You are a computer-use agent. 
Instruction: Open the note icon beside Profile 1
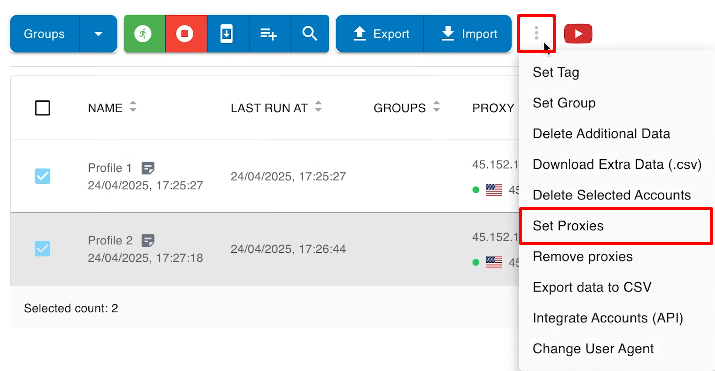148,168
